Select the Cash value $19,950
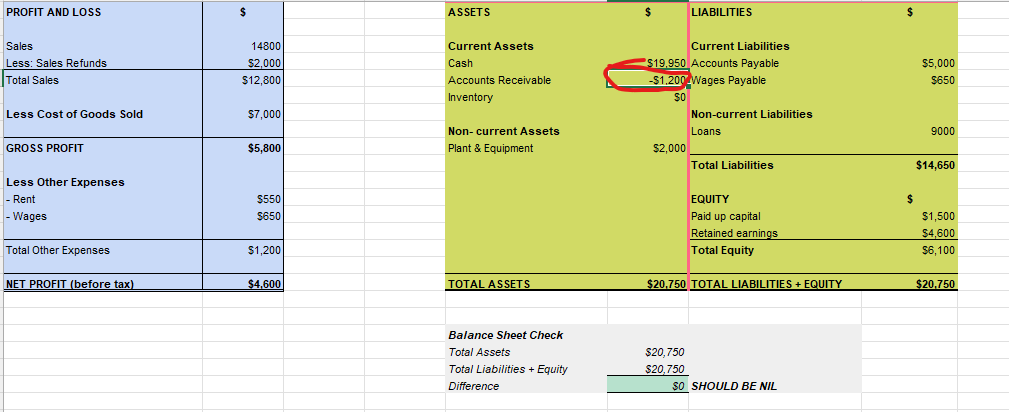The height and width of the screenshot is (412, 1009). click(667, 63)
